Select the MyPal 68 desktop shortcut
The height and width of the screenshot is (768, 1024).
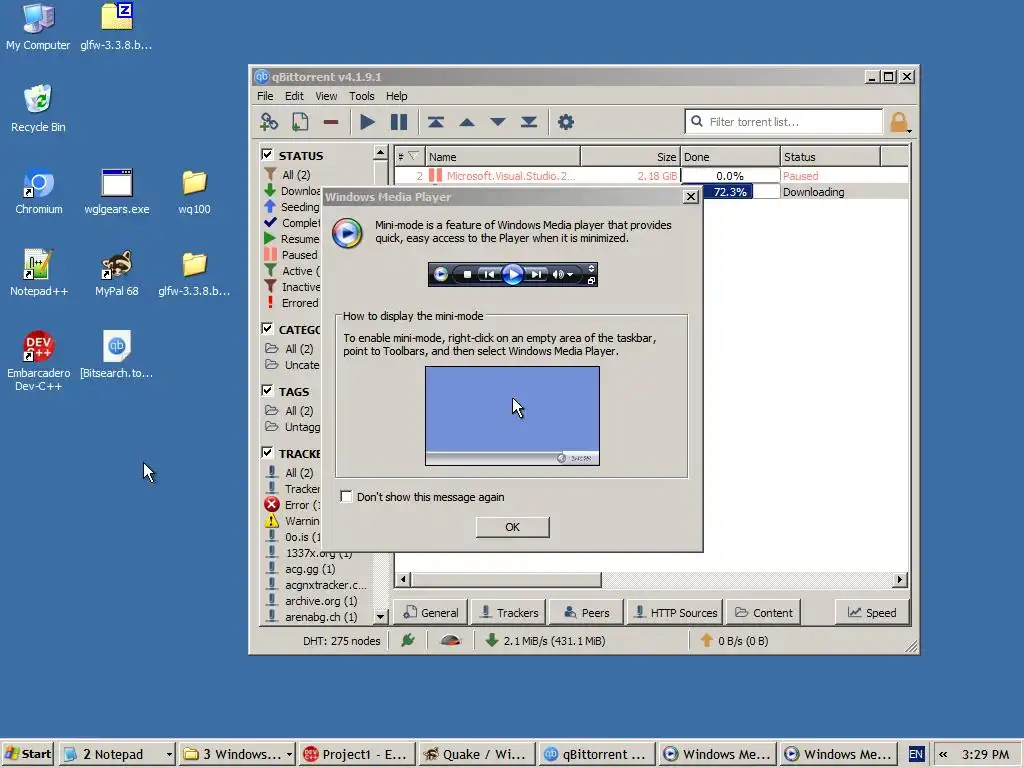point(117,273)
